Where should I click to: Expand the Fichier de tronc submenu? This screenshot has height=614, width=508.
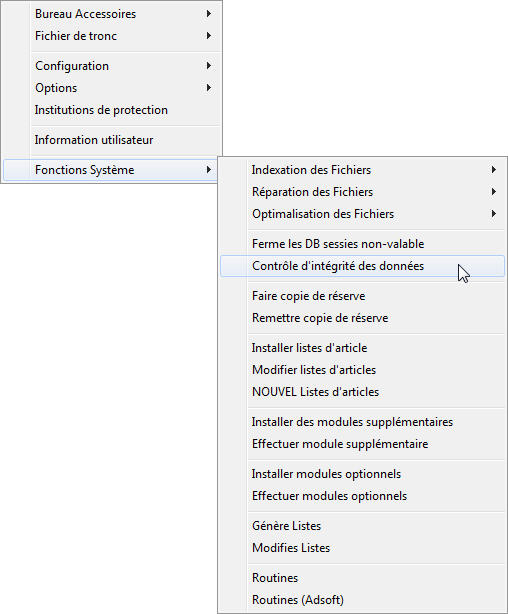coord(112,36)
